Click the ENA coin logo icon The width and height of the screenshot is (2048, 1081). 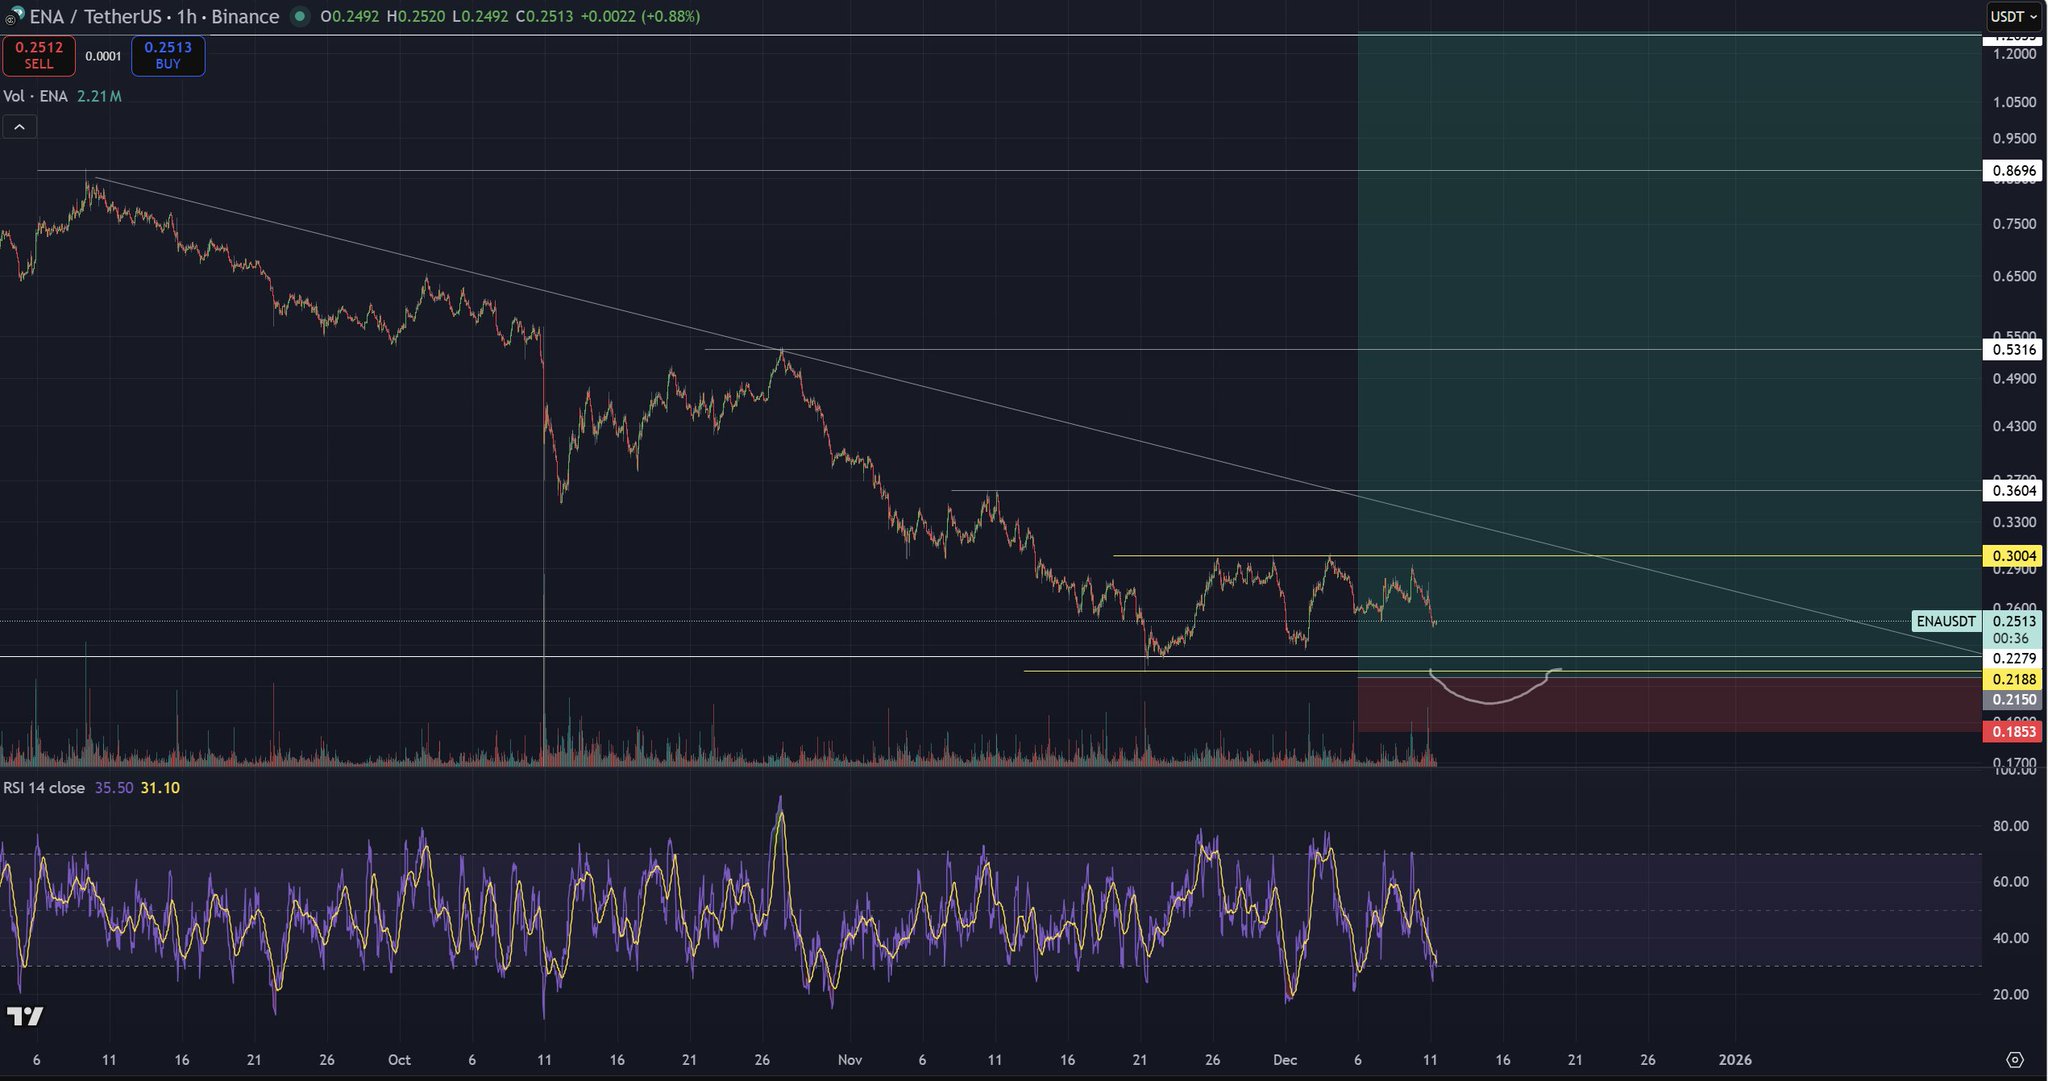(14, 17)
